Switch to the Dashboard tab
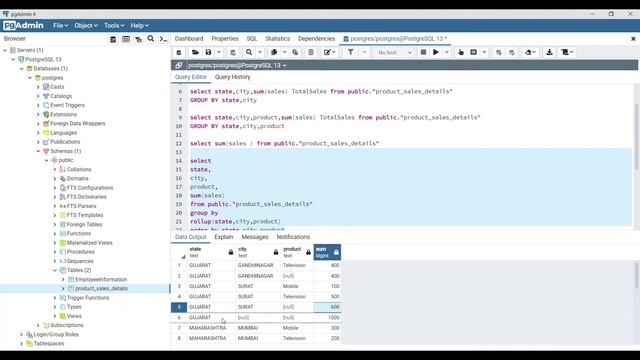The image size is (640, 360). (189, 38)
